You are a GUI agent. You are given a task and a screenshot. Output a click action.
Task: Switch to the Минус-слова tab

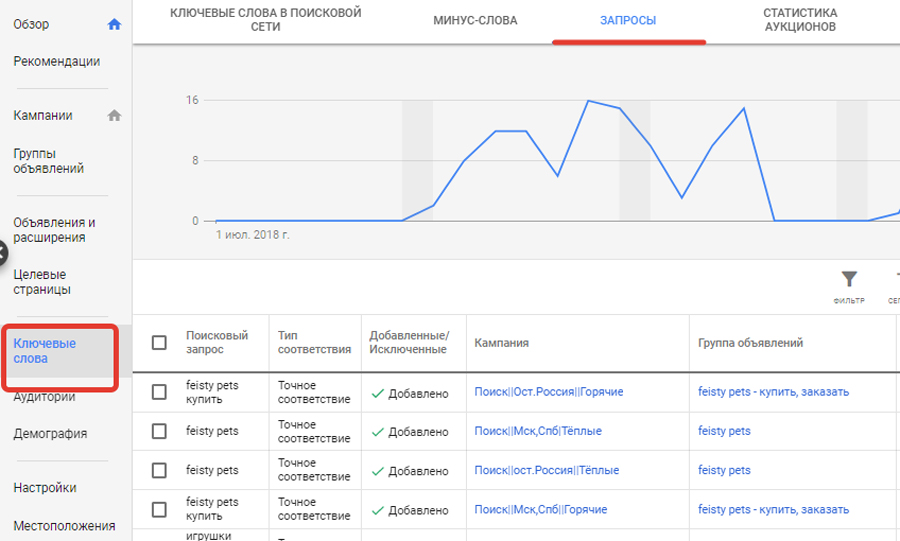[475, 21]
